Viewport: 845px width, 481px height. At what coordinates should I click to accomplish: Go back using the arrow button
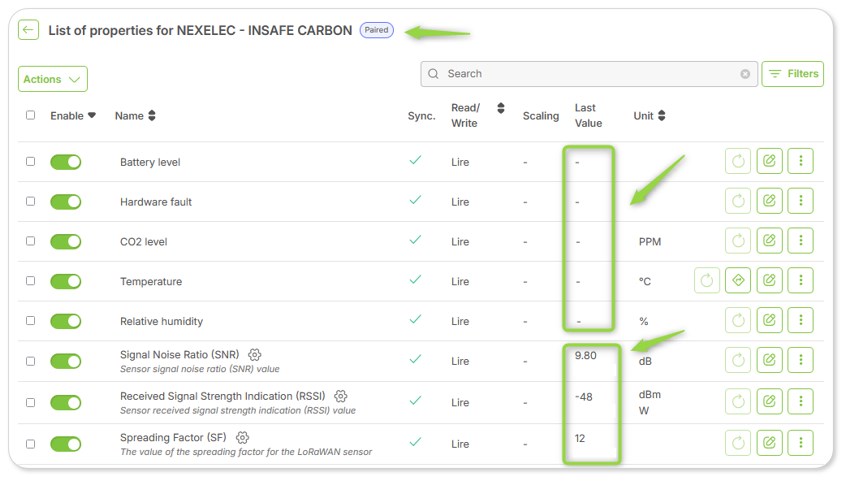click(x=28, y=30)
